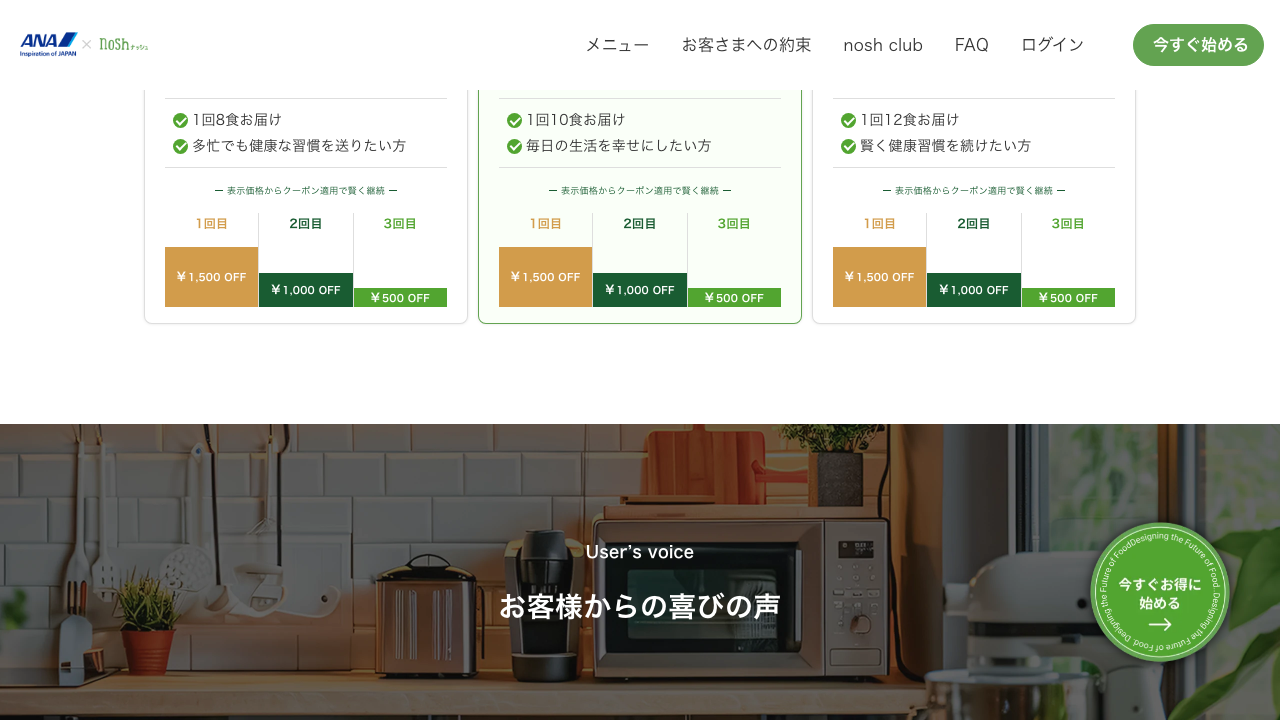Screen dimensions: 1280x720
Task: Click the ¥1,000 OFF block in the 10食 plan
Action: click(x=640, y=290)
